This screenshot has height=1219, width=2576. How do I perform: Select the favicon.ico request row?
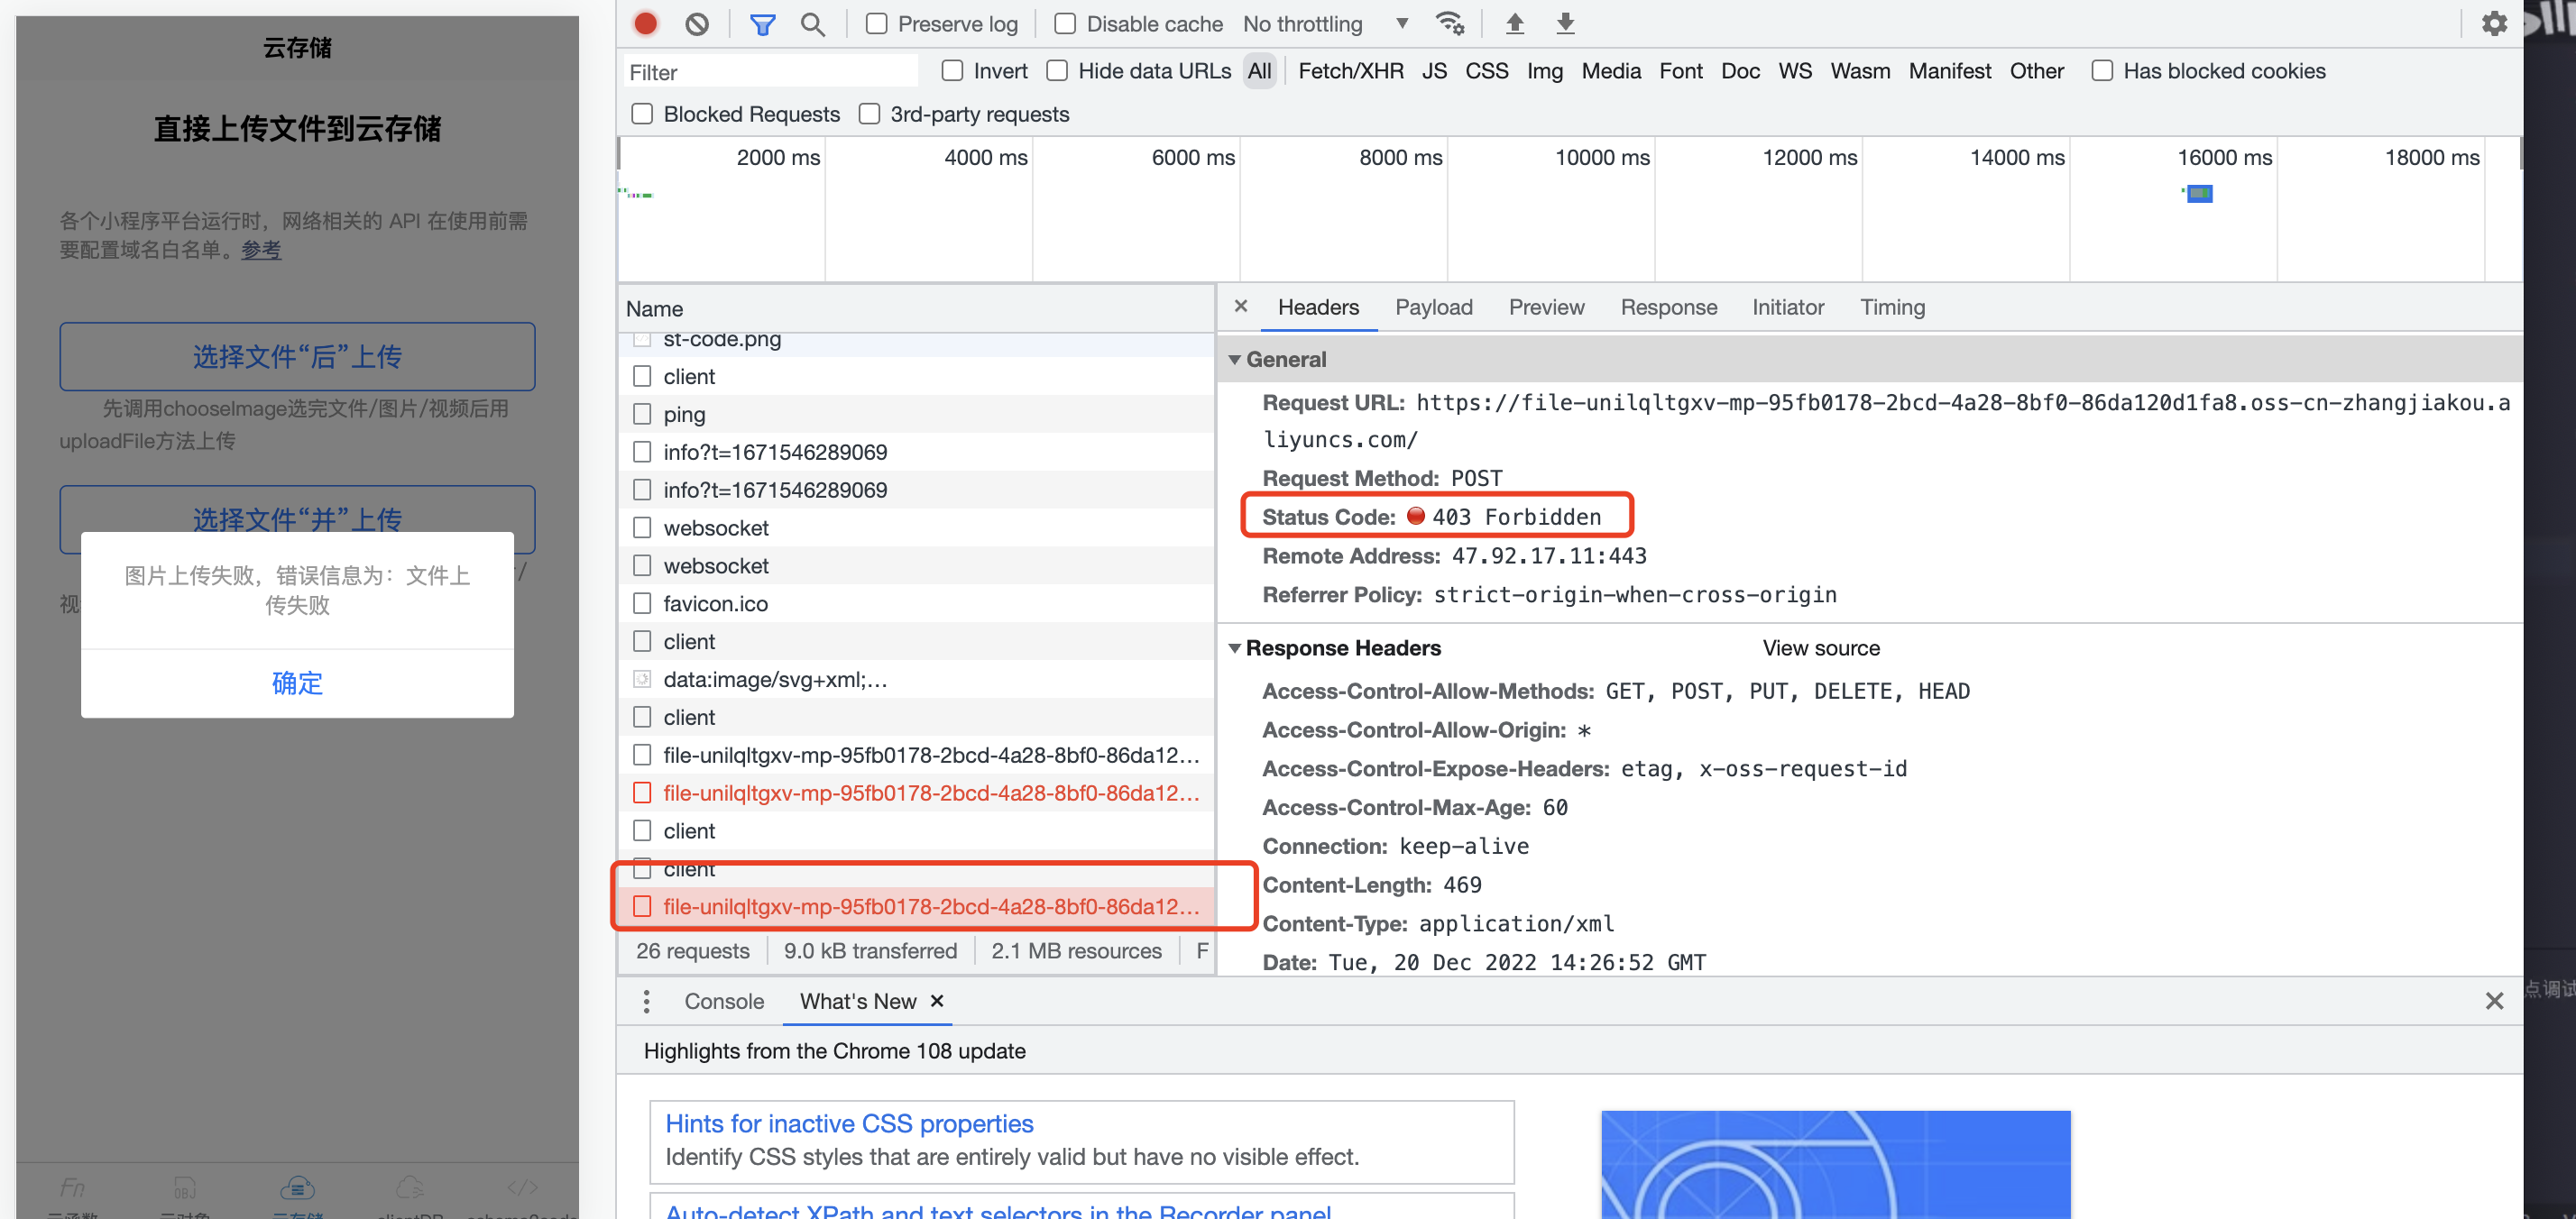(x=915, y=603)
